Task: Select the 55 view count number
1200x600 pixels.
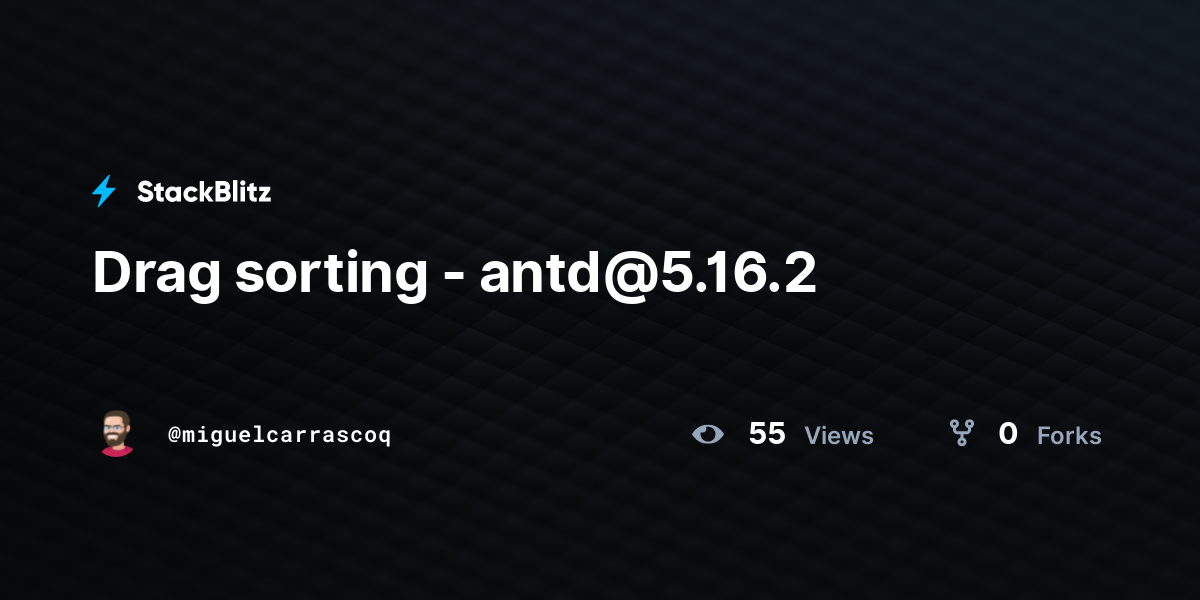Action: 767,434
